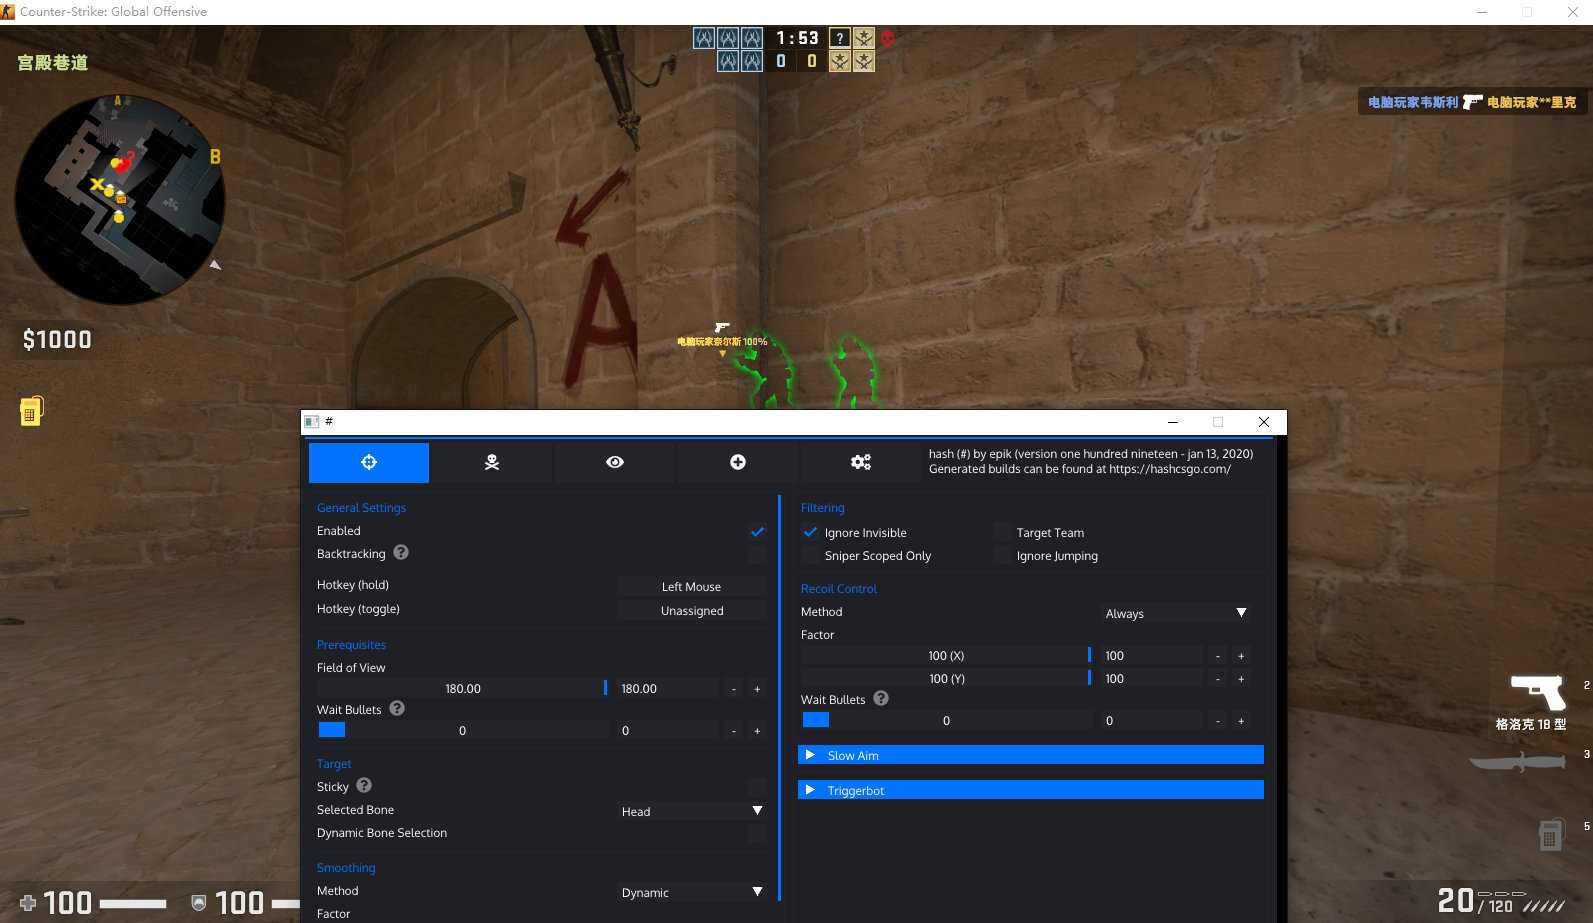Open Selected Bone Head dropdown

(692, 811)
